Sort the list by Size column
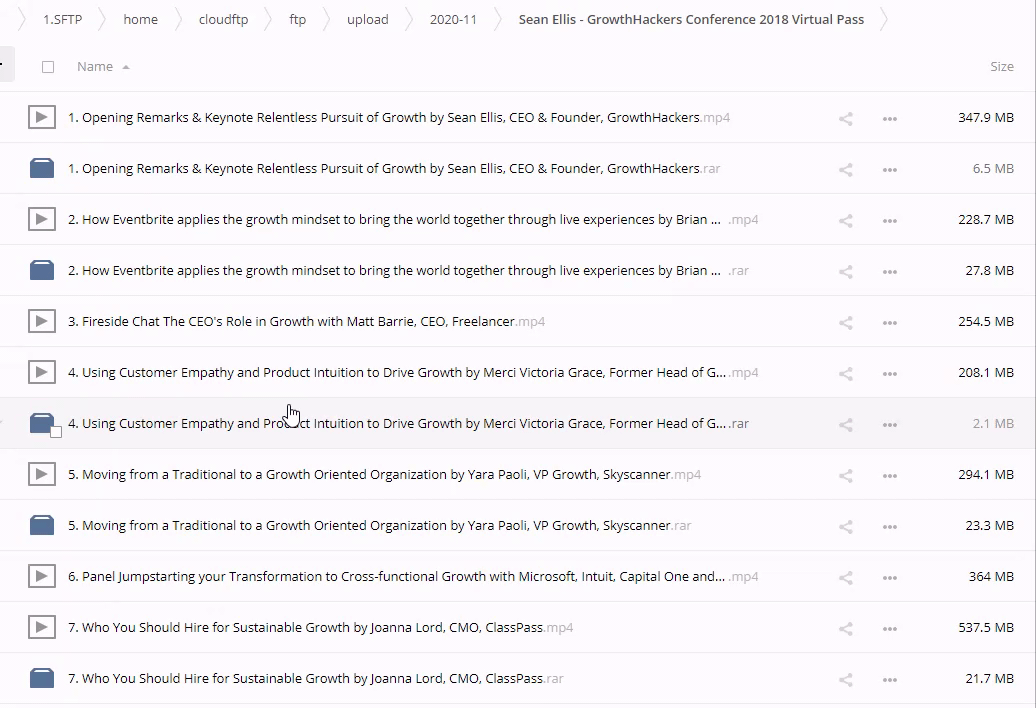Viewport: 1036px width, 708px height. click(1001, 67)
